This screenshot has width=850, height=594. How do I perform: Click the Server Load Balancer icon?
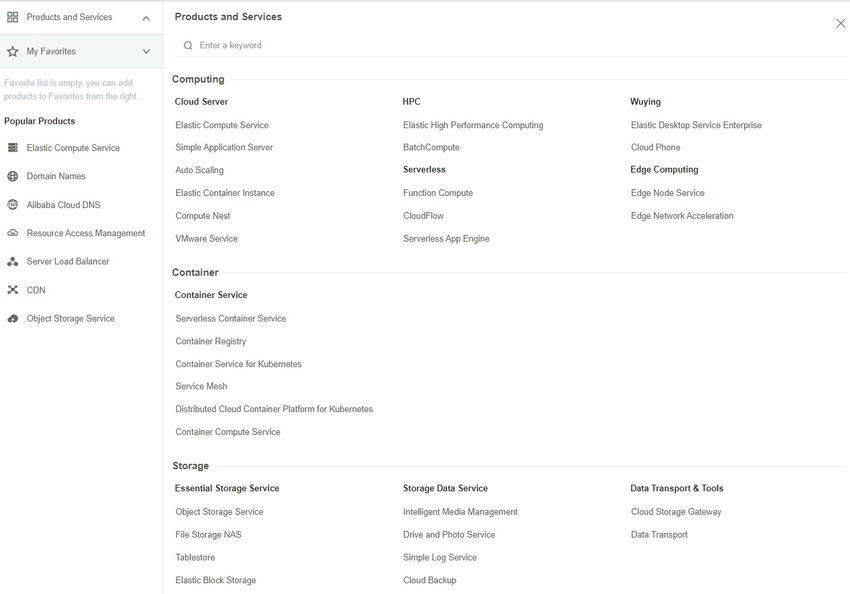(x=14, y=261)
